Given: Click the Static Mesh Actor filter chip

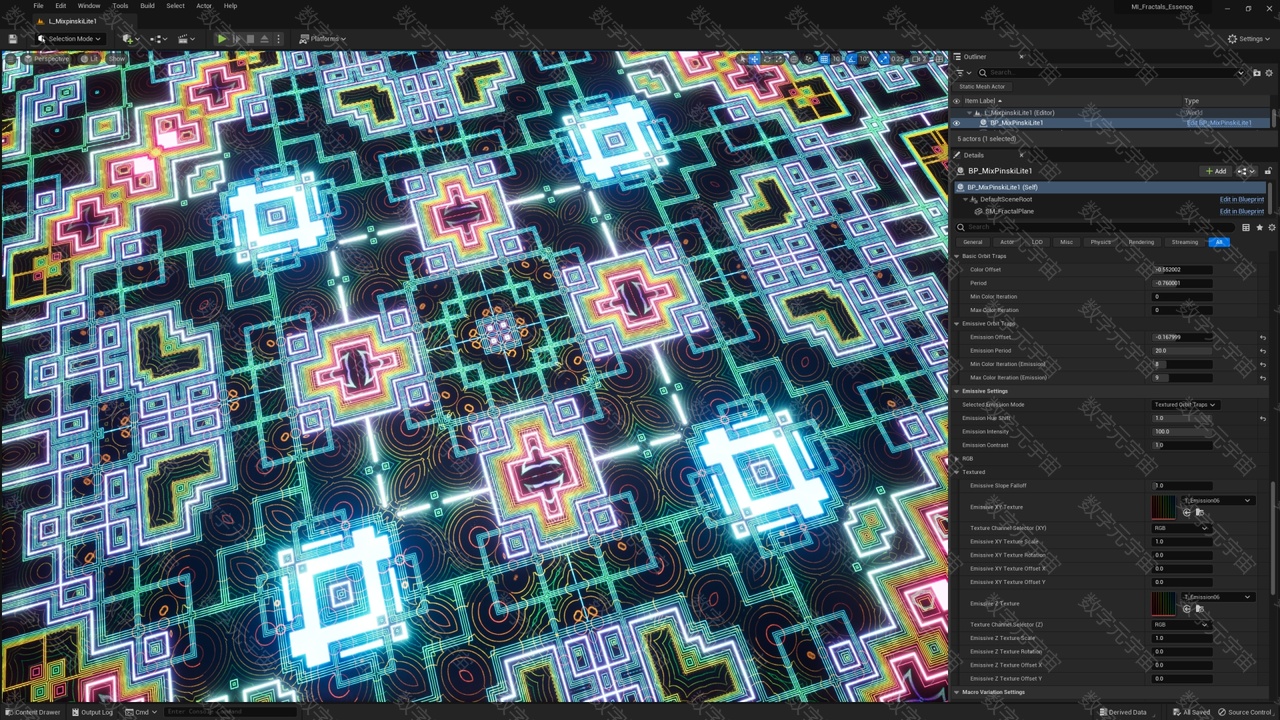Looking at the screenshot, I should (x=982, y=87).
